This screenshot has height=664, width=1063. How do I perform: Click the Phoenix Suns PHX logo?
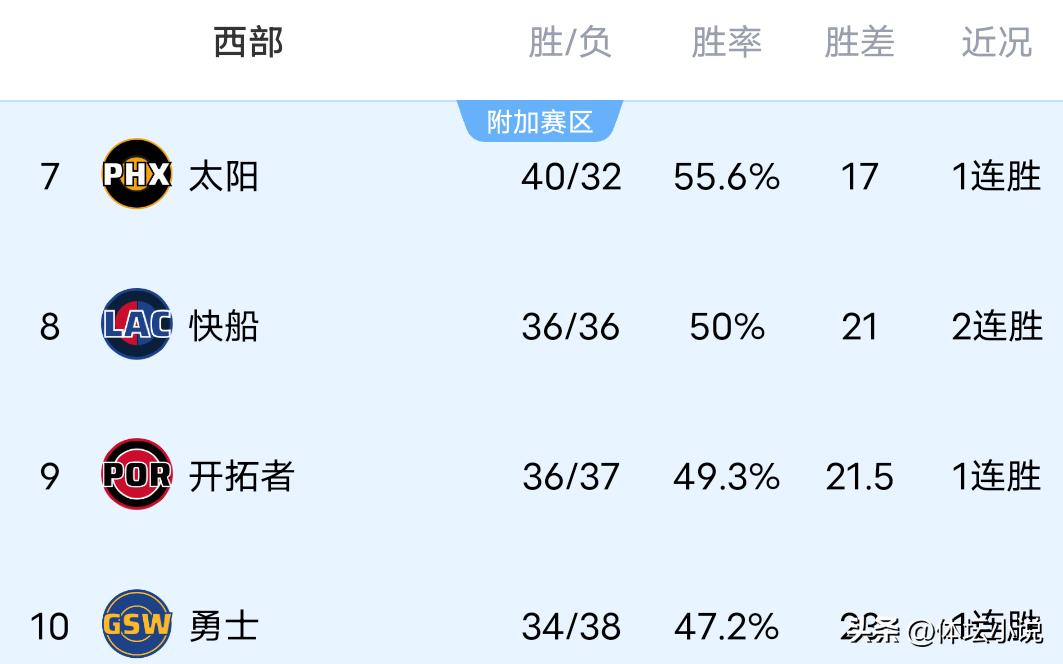pyautogui.click(x=137, y=174)
